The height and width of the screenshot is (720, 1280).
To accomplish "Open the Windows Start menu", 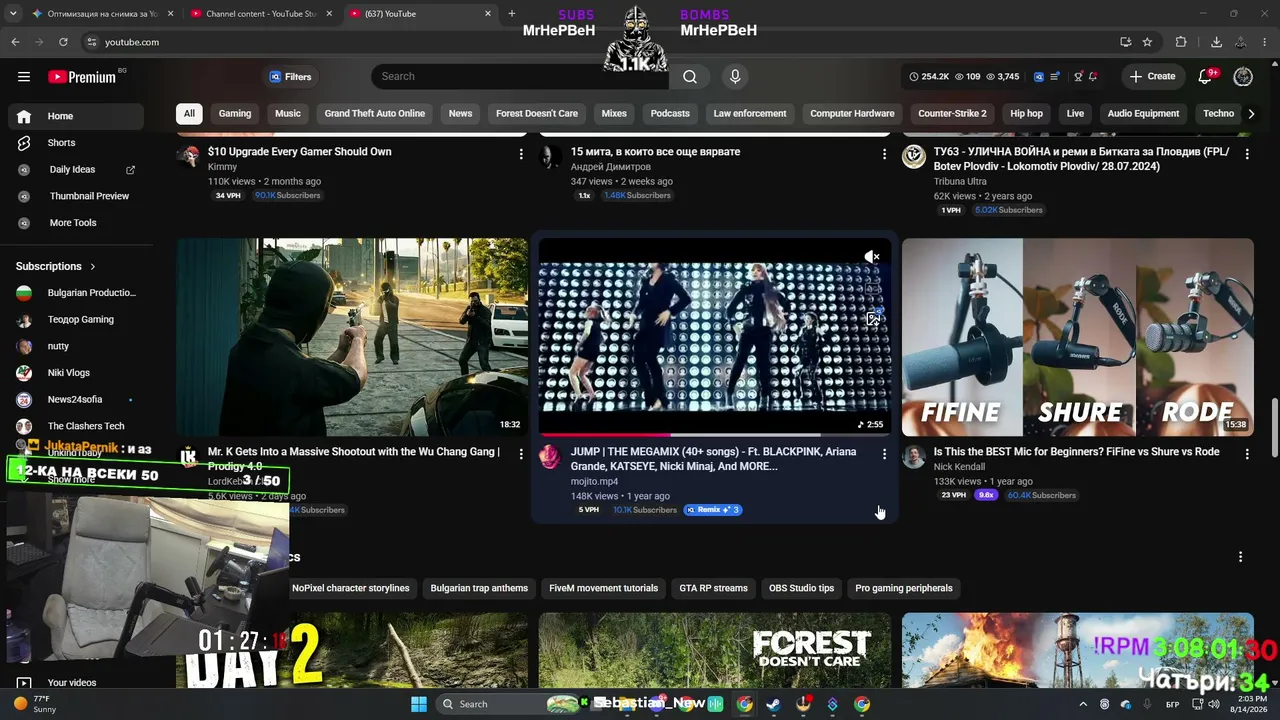I will (x=419, y=704).
